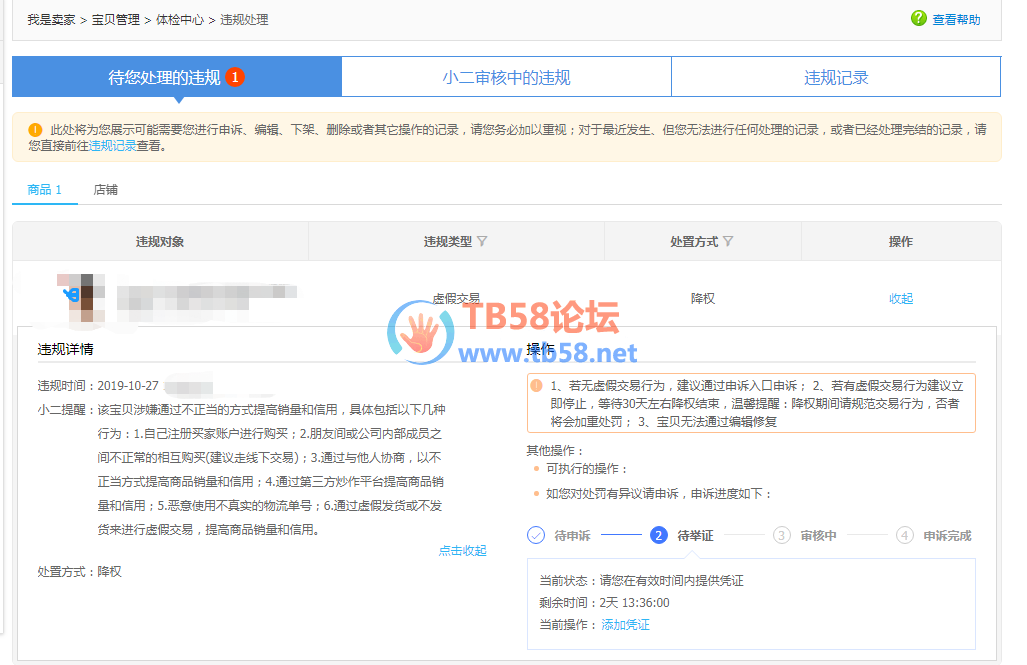Click the 待申诉 checkmark step icon
Screen dimensions: 1027x665
tap(536, 535)
